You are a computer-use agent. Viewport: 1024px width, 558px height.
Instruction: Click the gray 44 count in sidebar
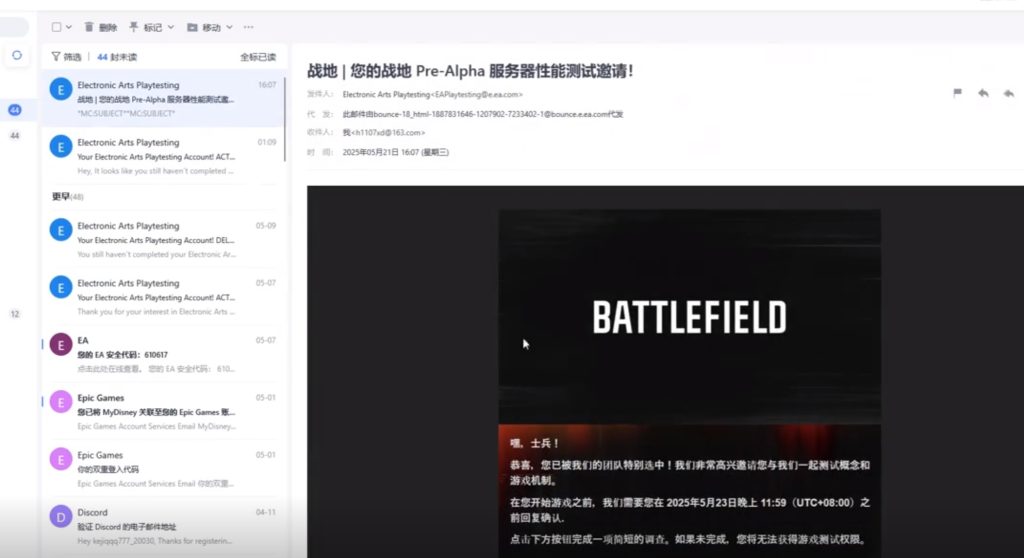click(14, 136)
